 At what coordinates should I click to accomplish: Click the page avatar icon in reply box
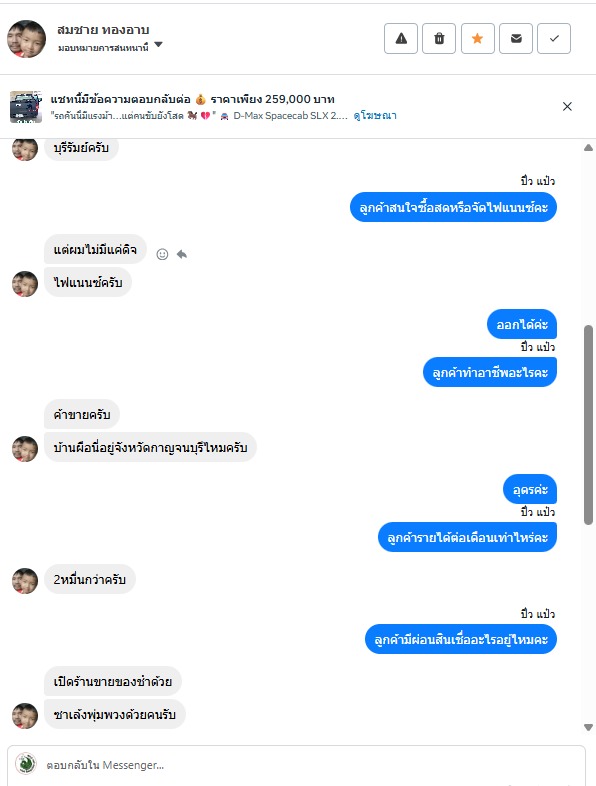(26, 764)
